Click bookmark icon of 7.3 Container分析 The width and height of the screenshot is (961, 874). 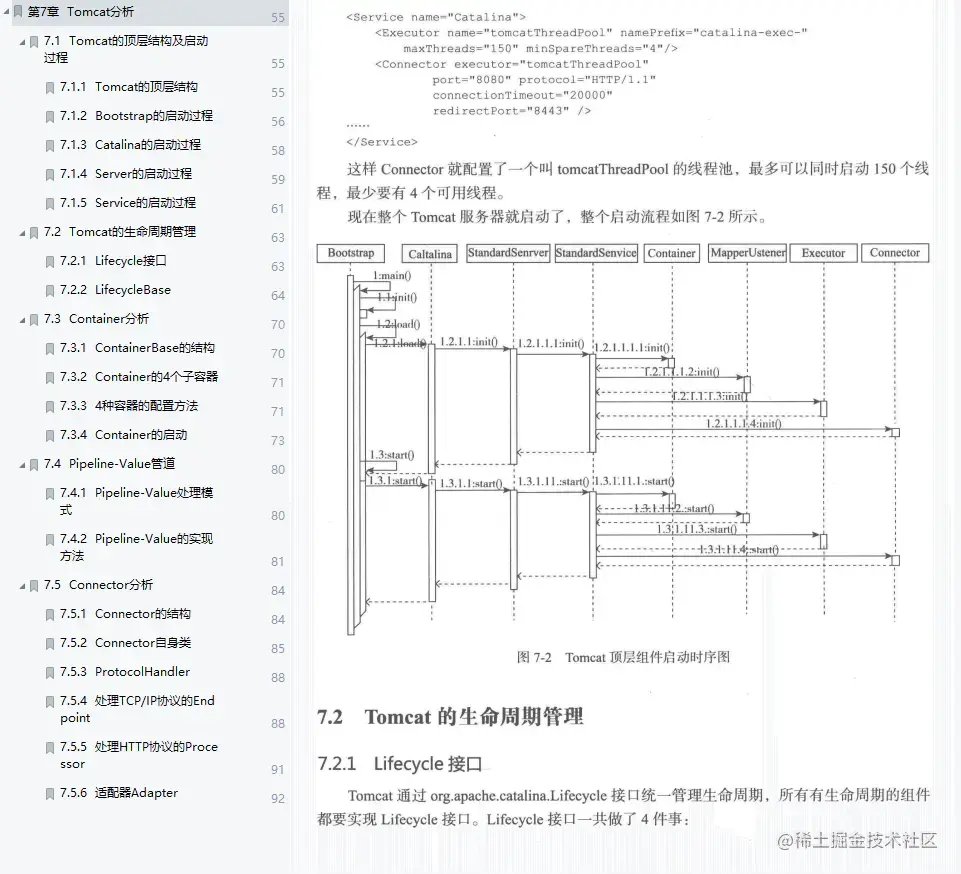(34, 320)
